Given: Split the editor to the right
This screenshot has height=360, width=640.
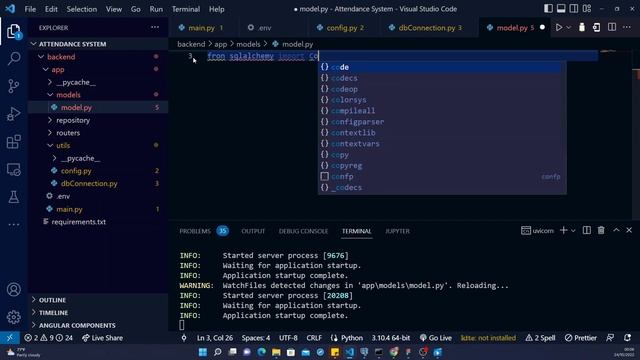Looking at the screenshot, I should tap(612, 27).
